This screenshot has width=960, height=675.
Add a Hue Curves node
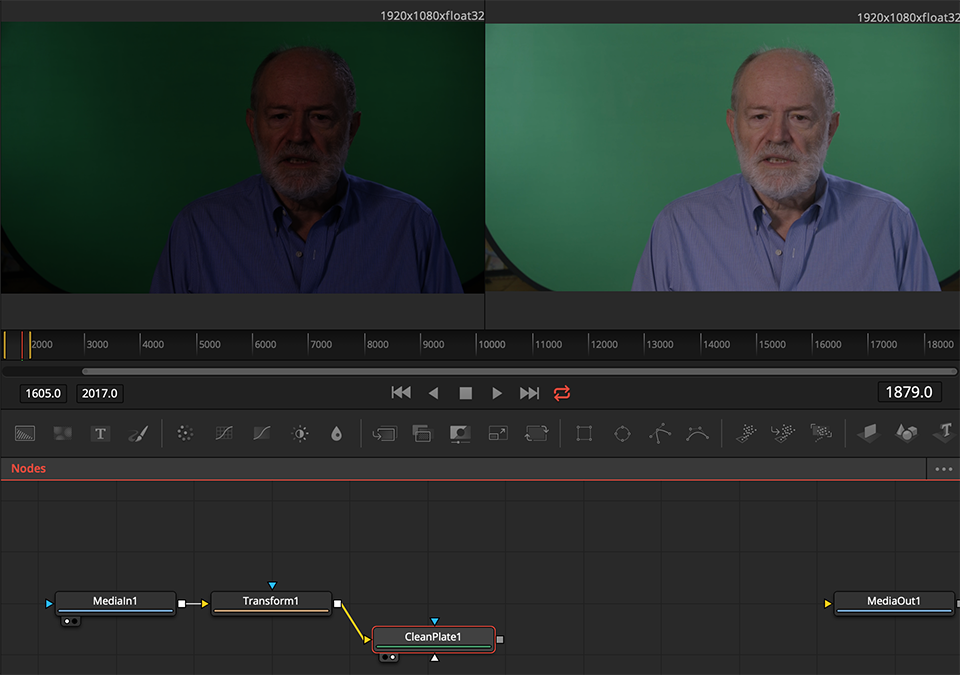pos(262,434)
